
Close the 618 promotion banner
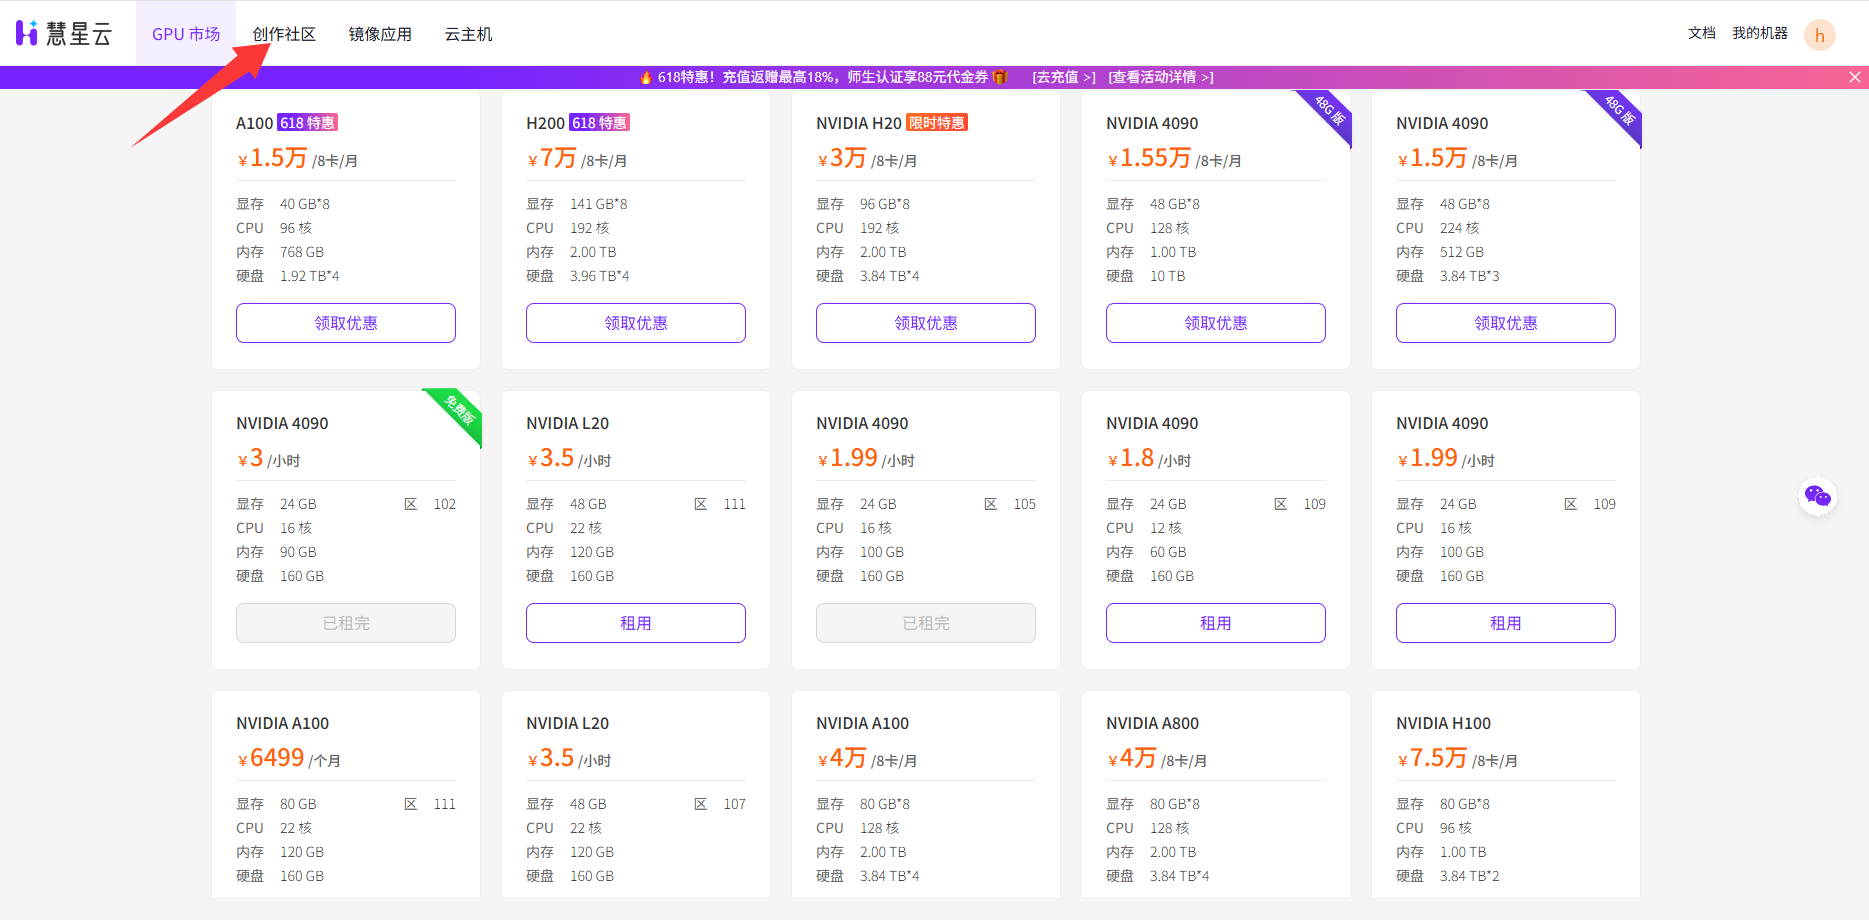[1854, 77]
